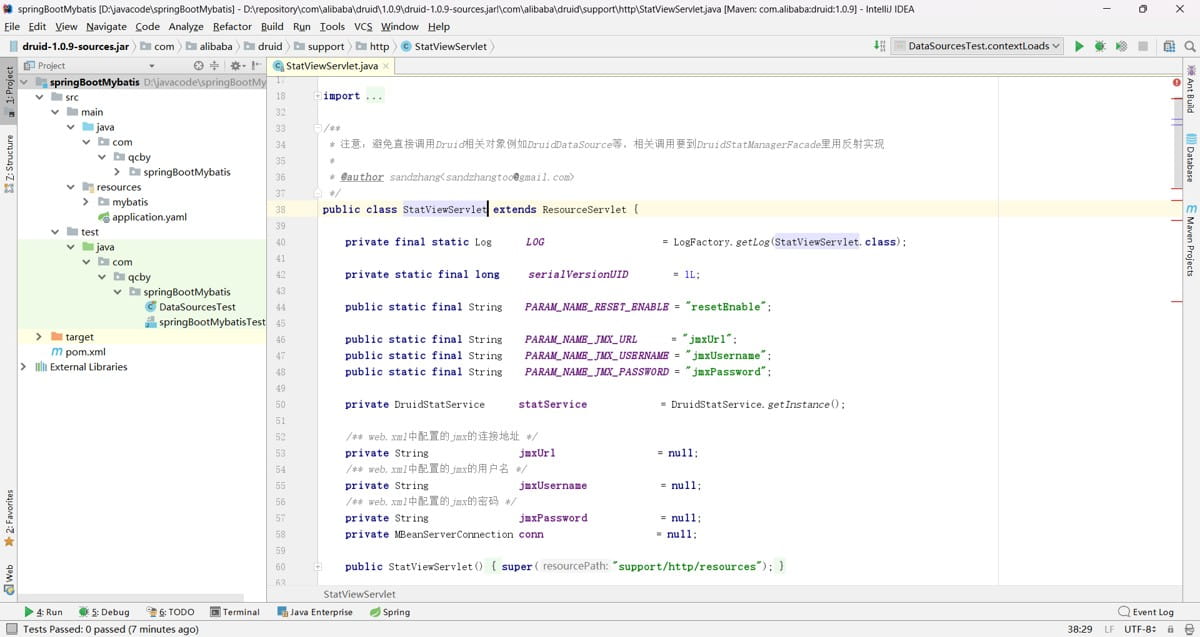Open the Event Log
This screenshot has height=637, width=1200.
point(1146,612)
